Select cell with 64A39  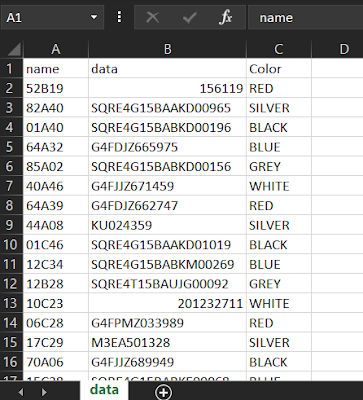pos(56,205)
